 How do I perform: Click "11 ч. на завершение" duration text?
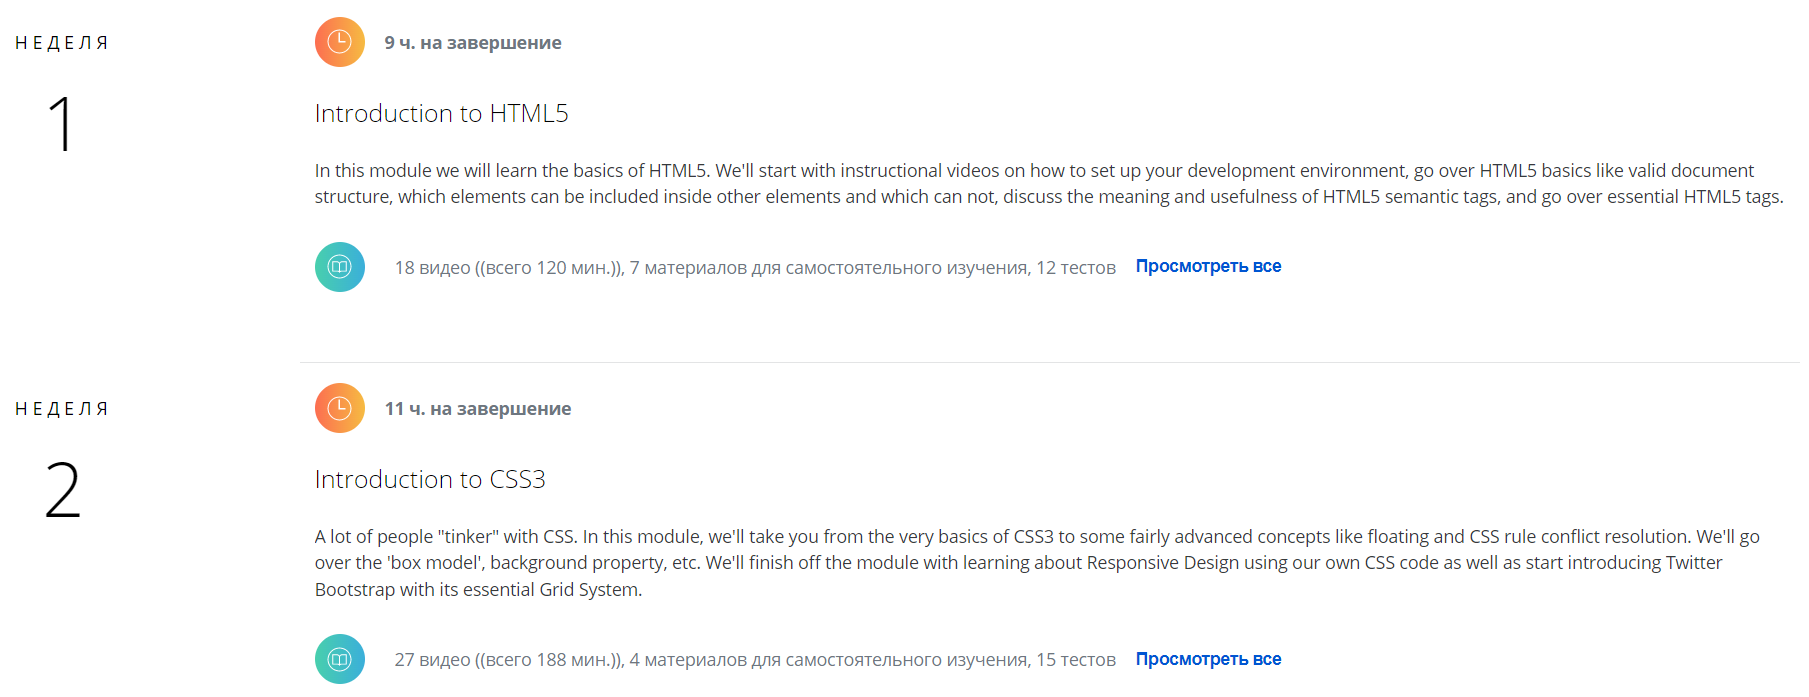point(478,409)
